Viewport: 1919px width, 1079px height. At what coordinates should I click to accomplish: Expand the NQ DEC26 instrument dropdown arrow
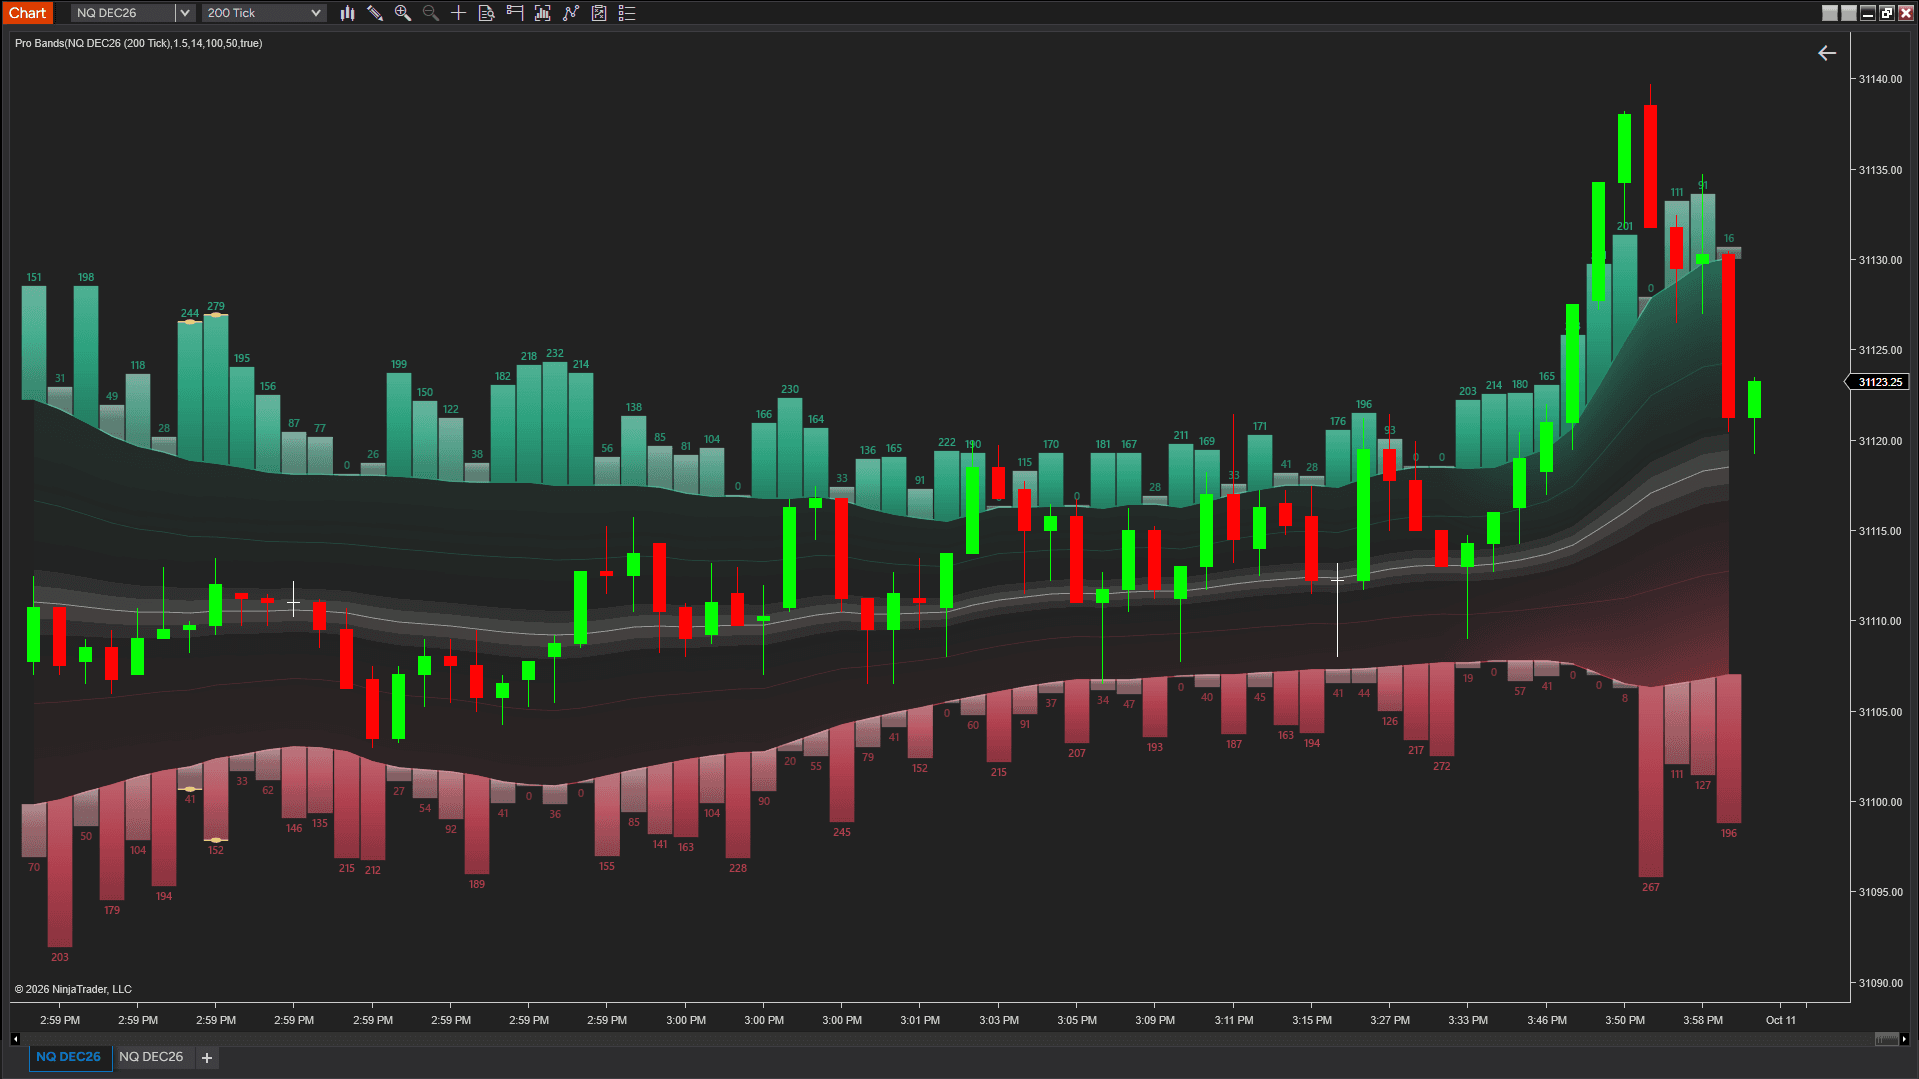[x=185, y=13]
